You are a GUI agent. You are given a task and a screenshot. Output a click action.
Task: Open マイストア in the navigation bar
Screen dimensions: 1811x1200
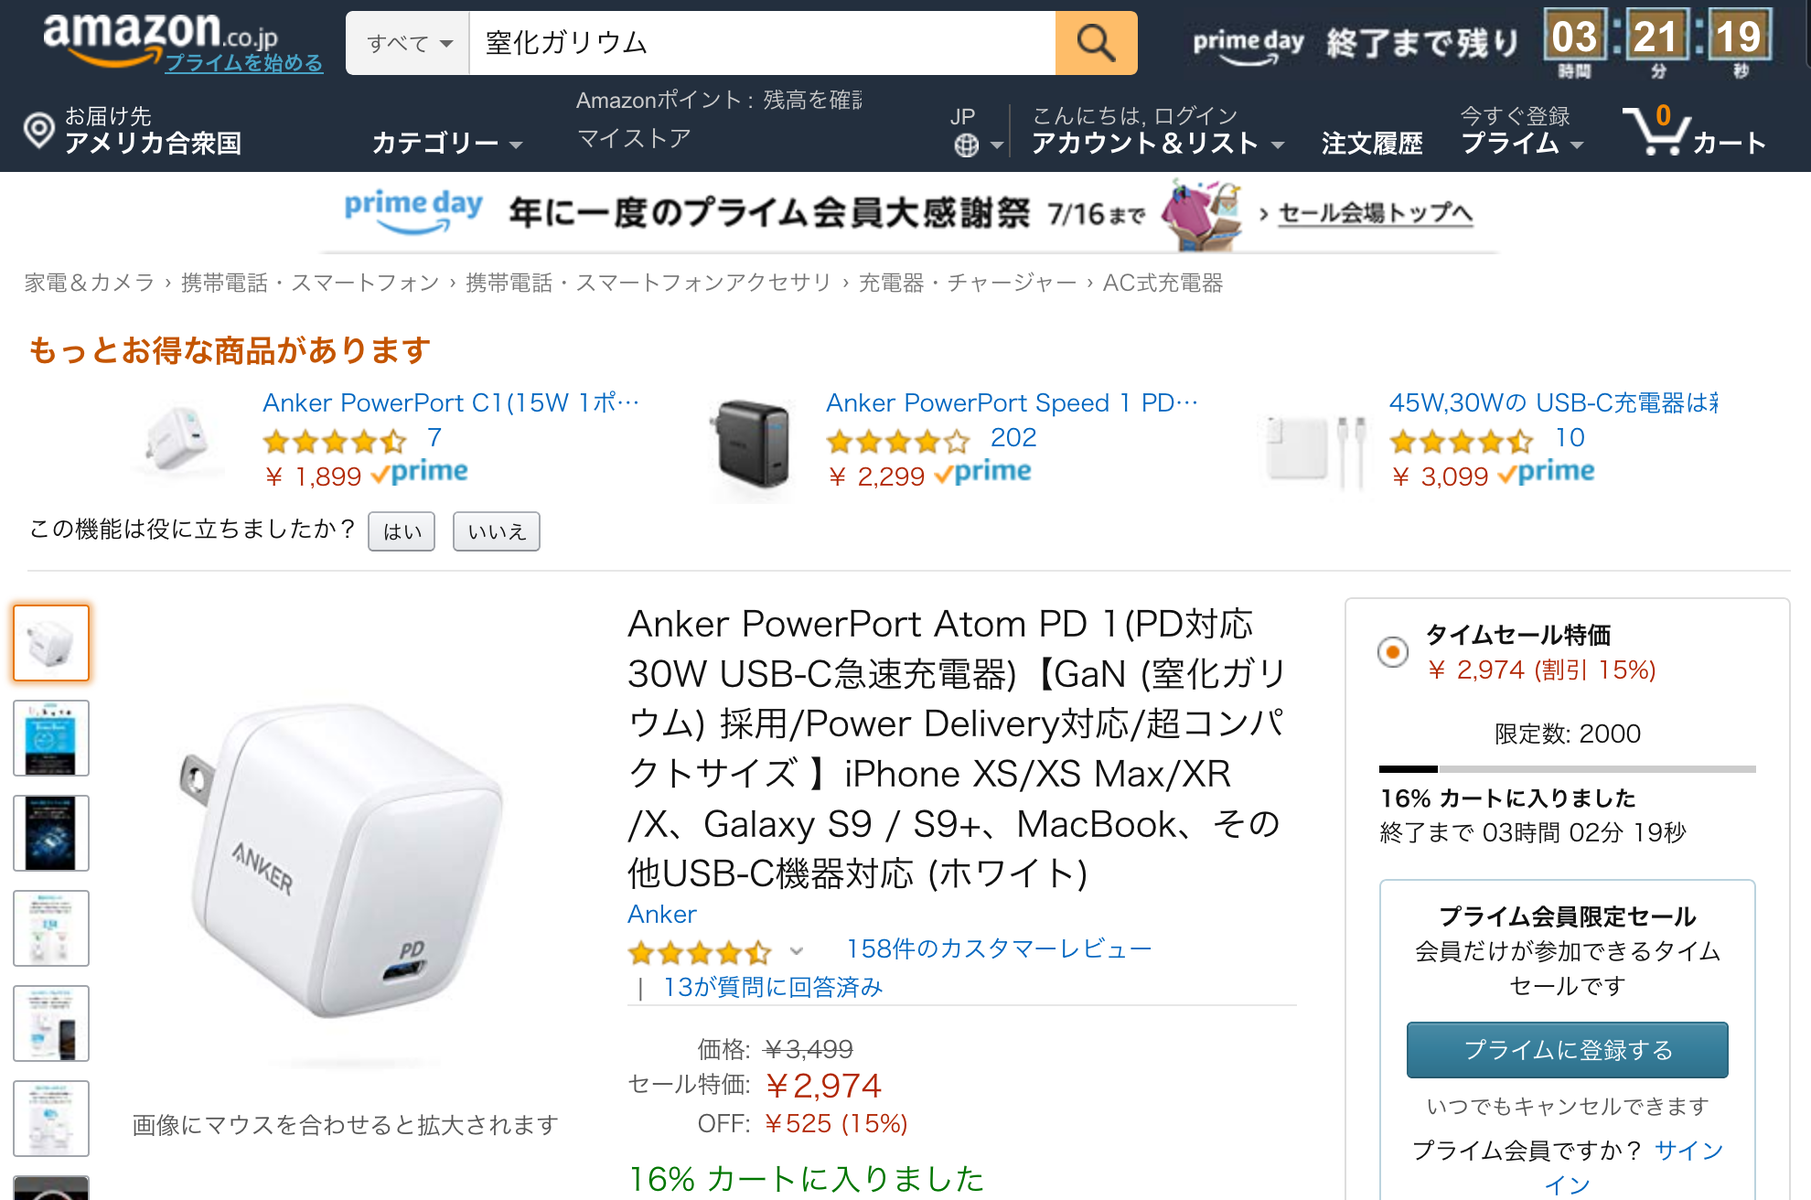click(634, 138)
